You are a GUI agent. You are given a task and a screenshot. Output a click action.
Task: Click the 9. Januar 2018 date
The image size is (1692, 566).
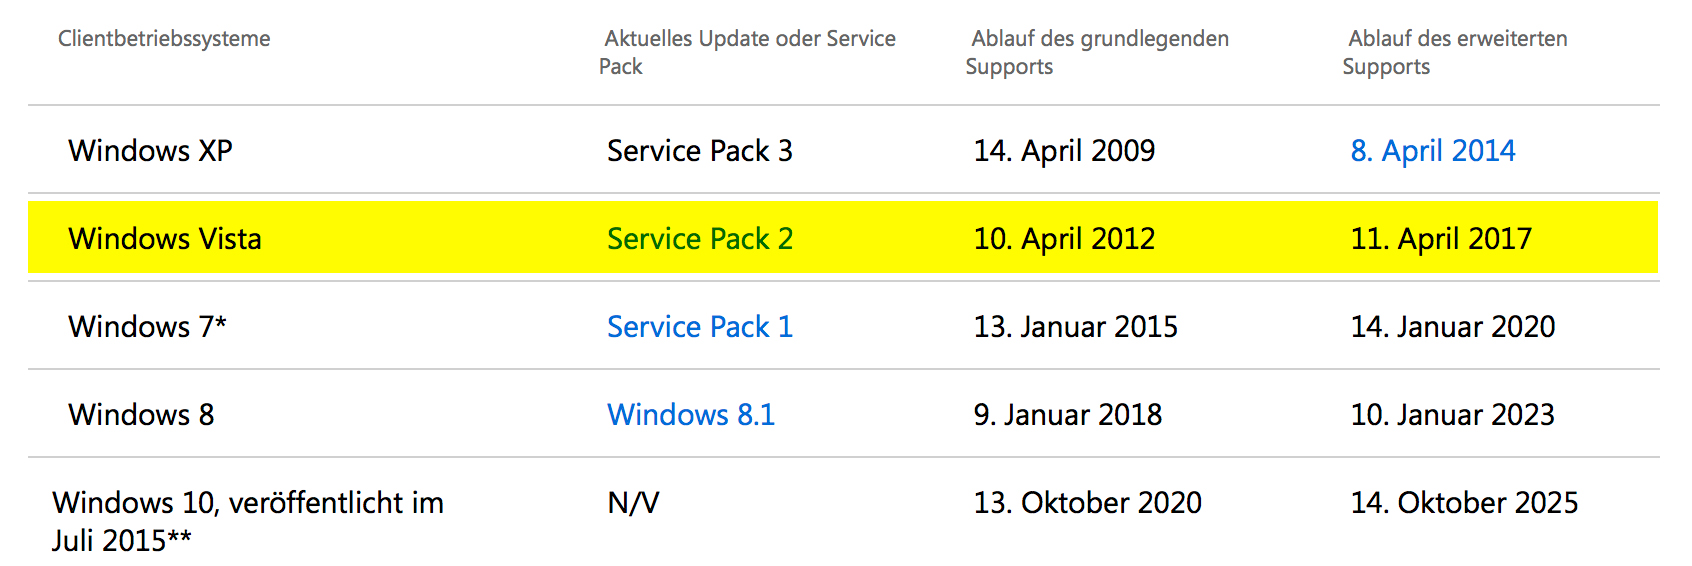1068,415
